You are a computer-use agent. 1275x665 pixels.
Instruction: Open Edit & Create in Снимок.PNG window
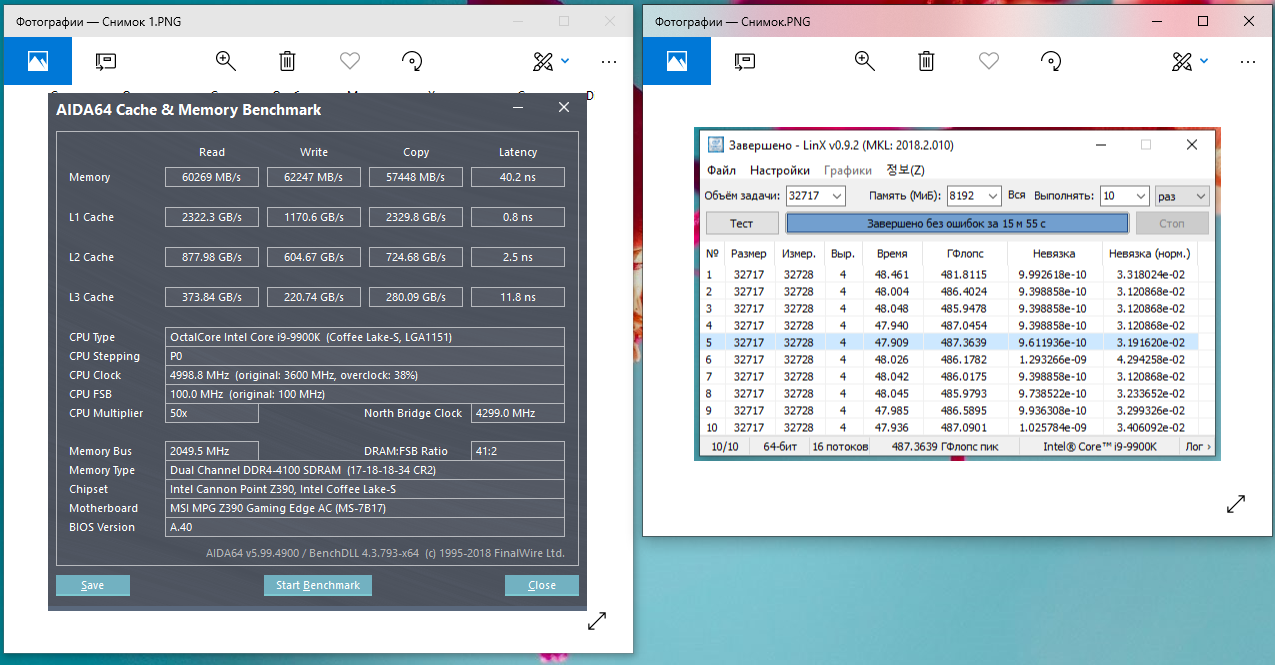point(1190,61)
